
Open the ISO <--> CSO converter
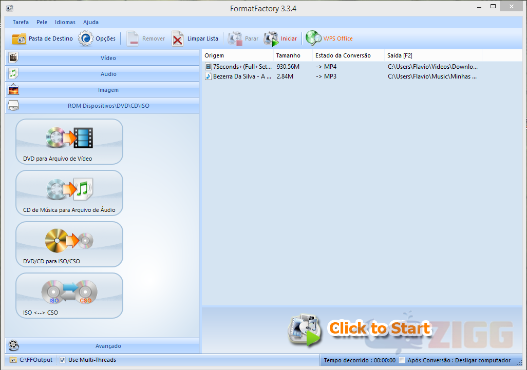[69, 295]
